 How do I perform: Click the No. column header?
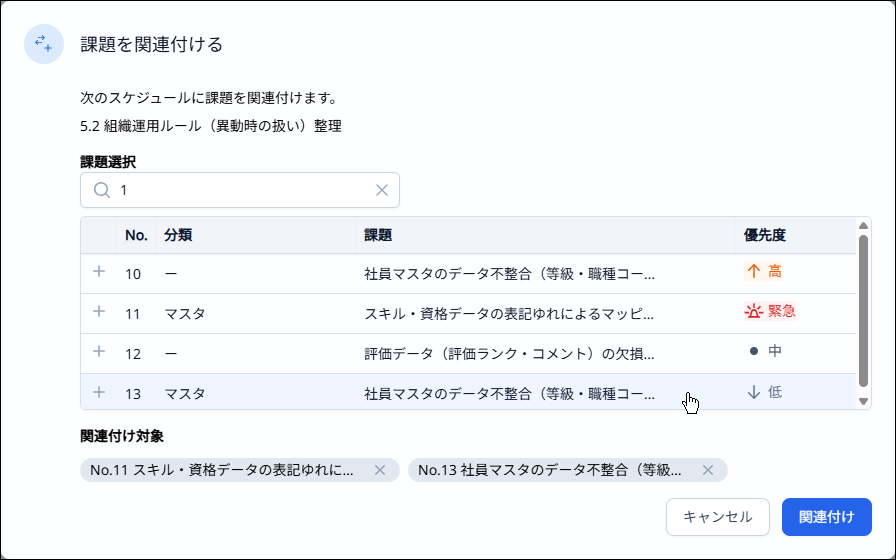tap(136, 236)
